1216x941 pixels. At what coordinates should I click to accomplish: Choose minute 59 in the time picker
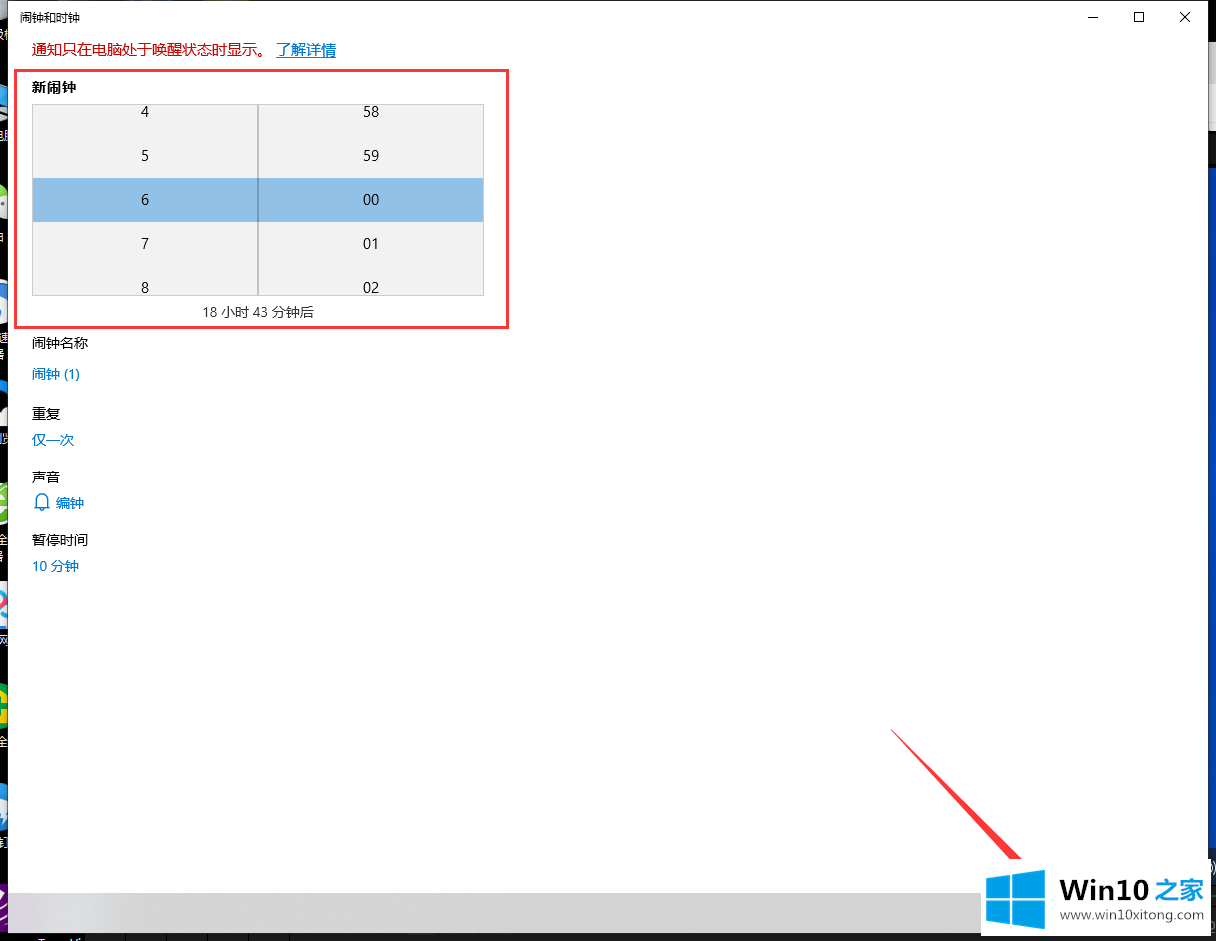tap(371, 156)
